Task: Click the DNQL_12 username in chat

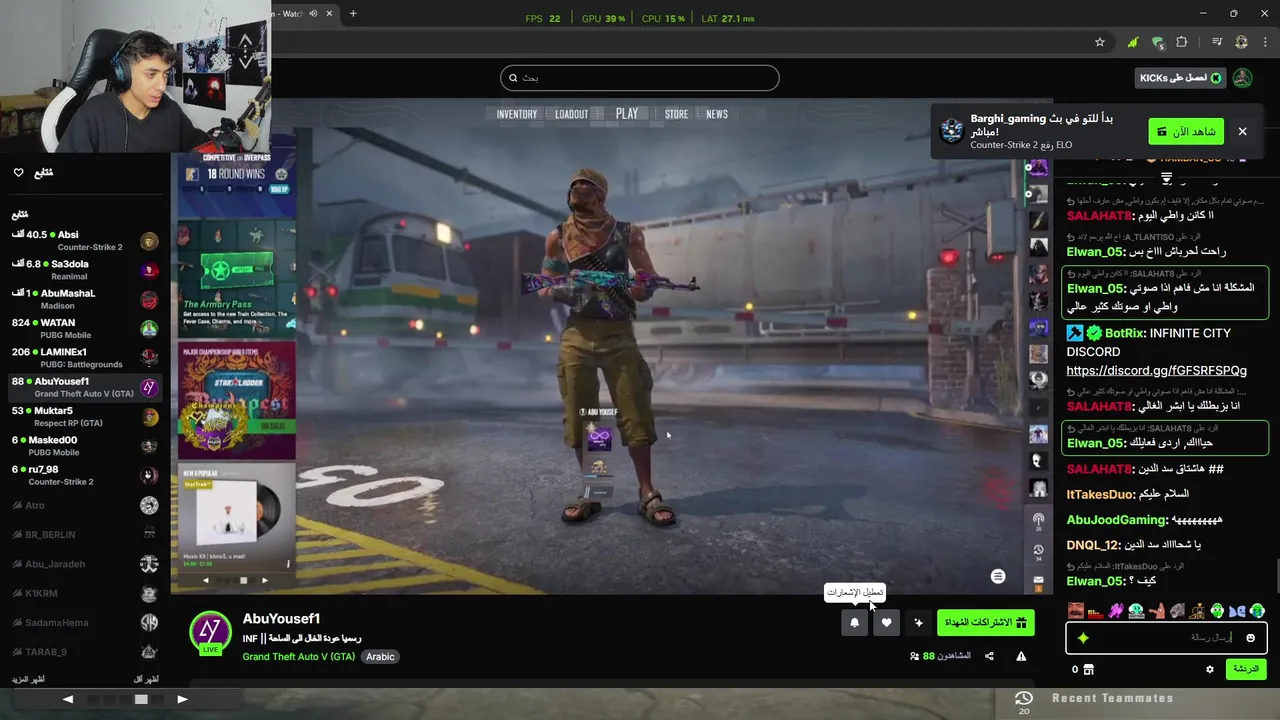Action: [x=1093, y=545]
